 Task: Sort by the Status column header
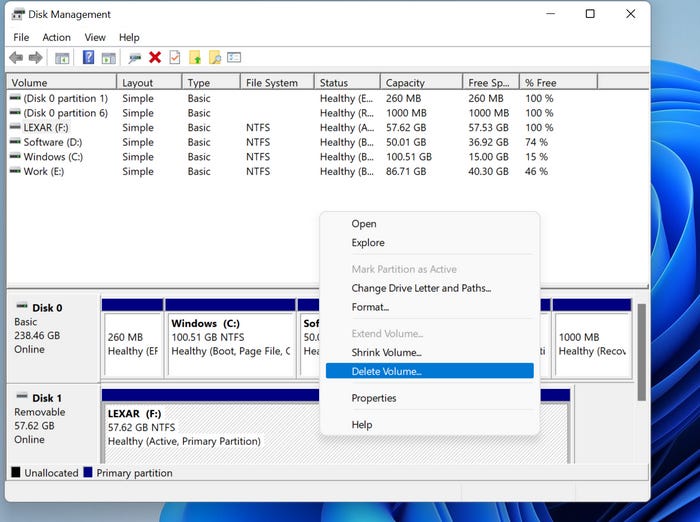(x=347, y=83)
